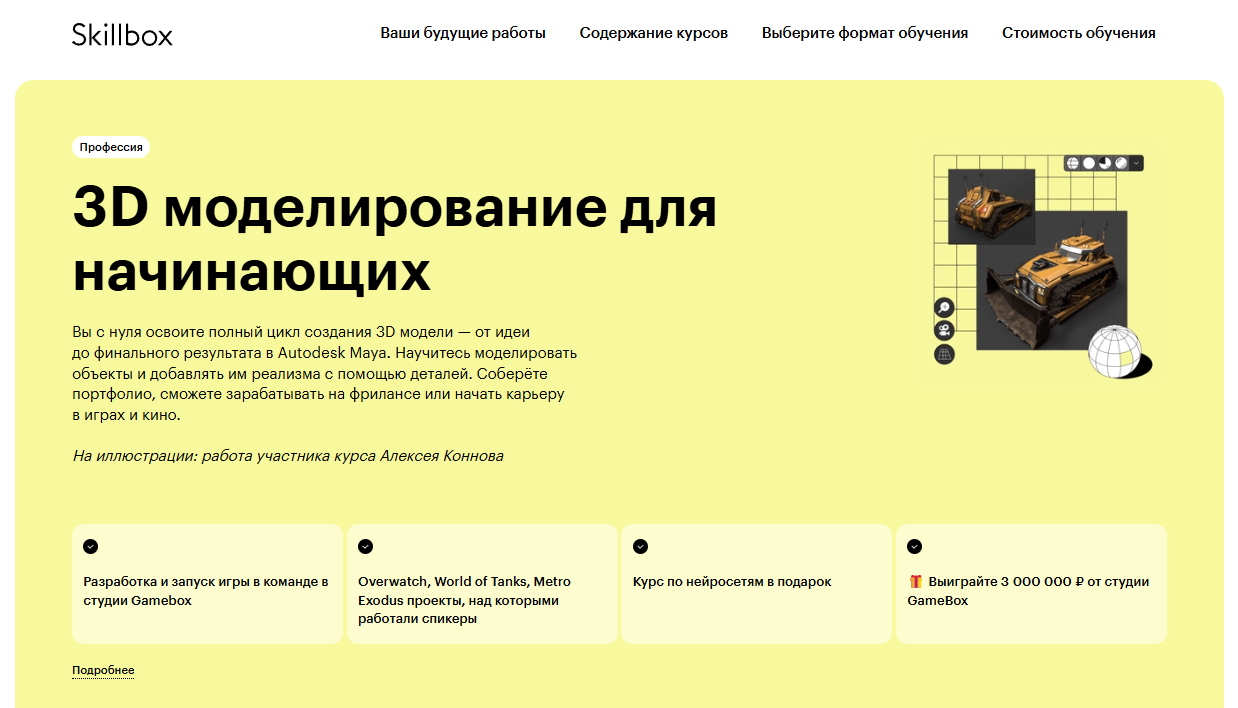This screenshot has height=708, width=1238.
Task: Click the checkmark on the Gamebox studio card
Action: pos(91,546)
